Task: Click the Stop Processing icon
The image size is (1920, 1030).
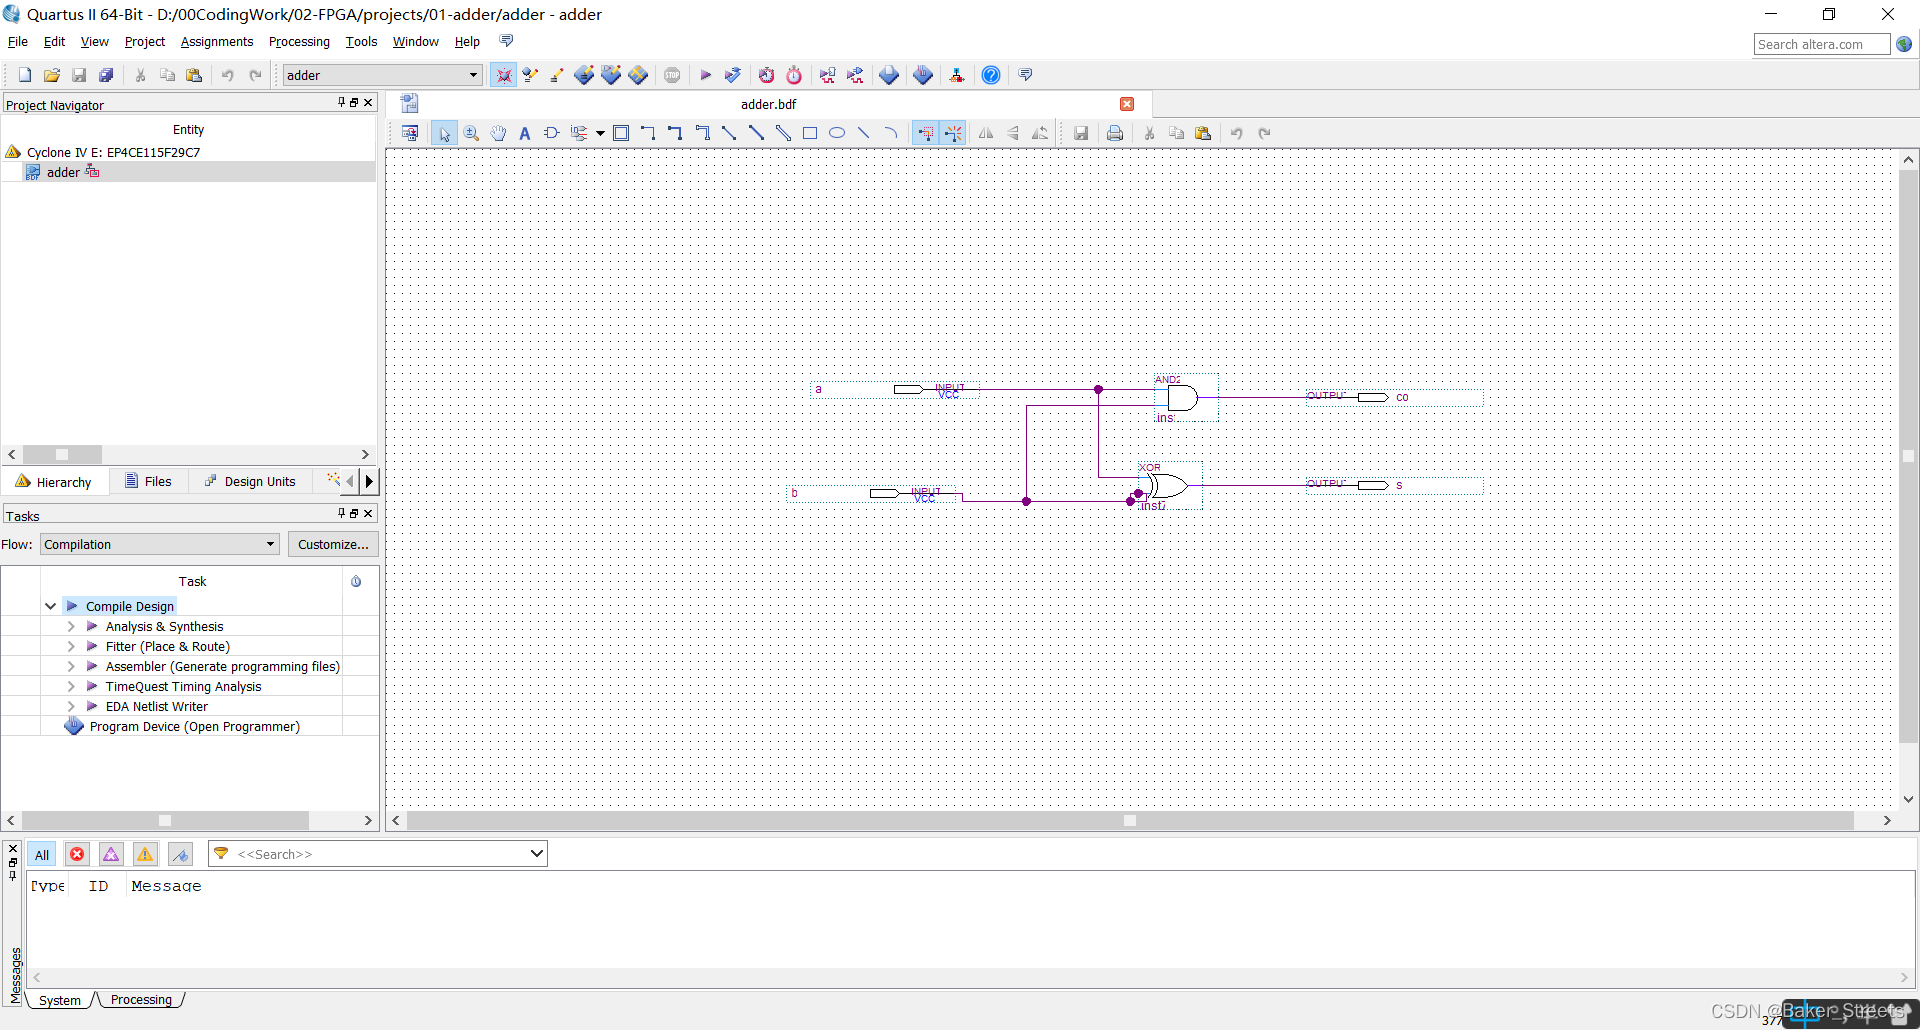Action: pos(672,75)
